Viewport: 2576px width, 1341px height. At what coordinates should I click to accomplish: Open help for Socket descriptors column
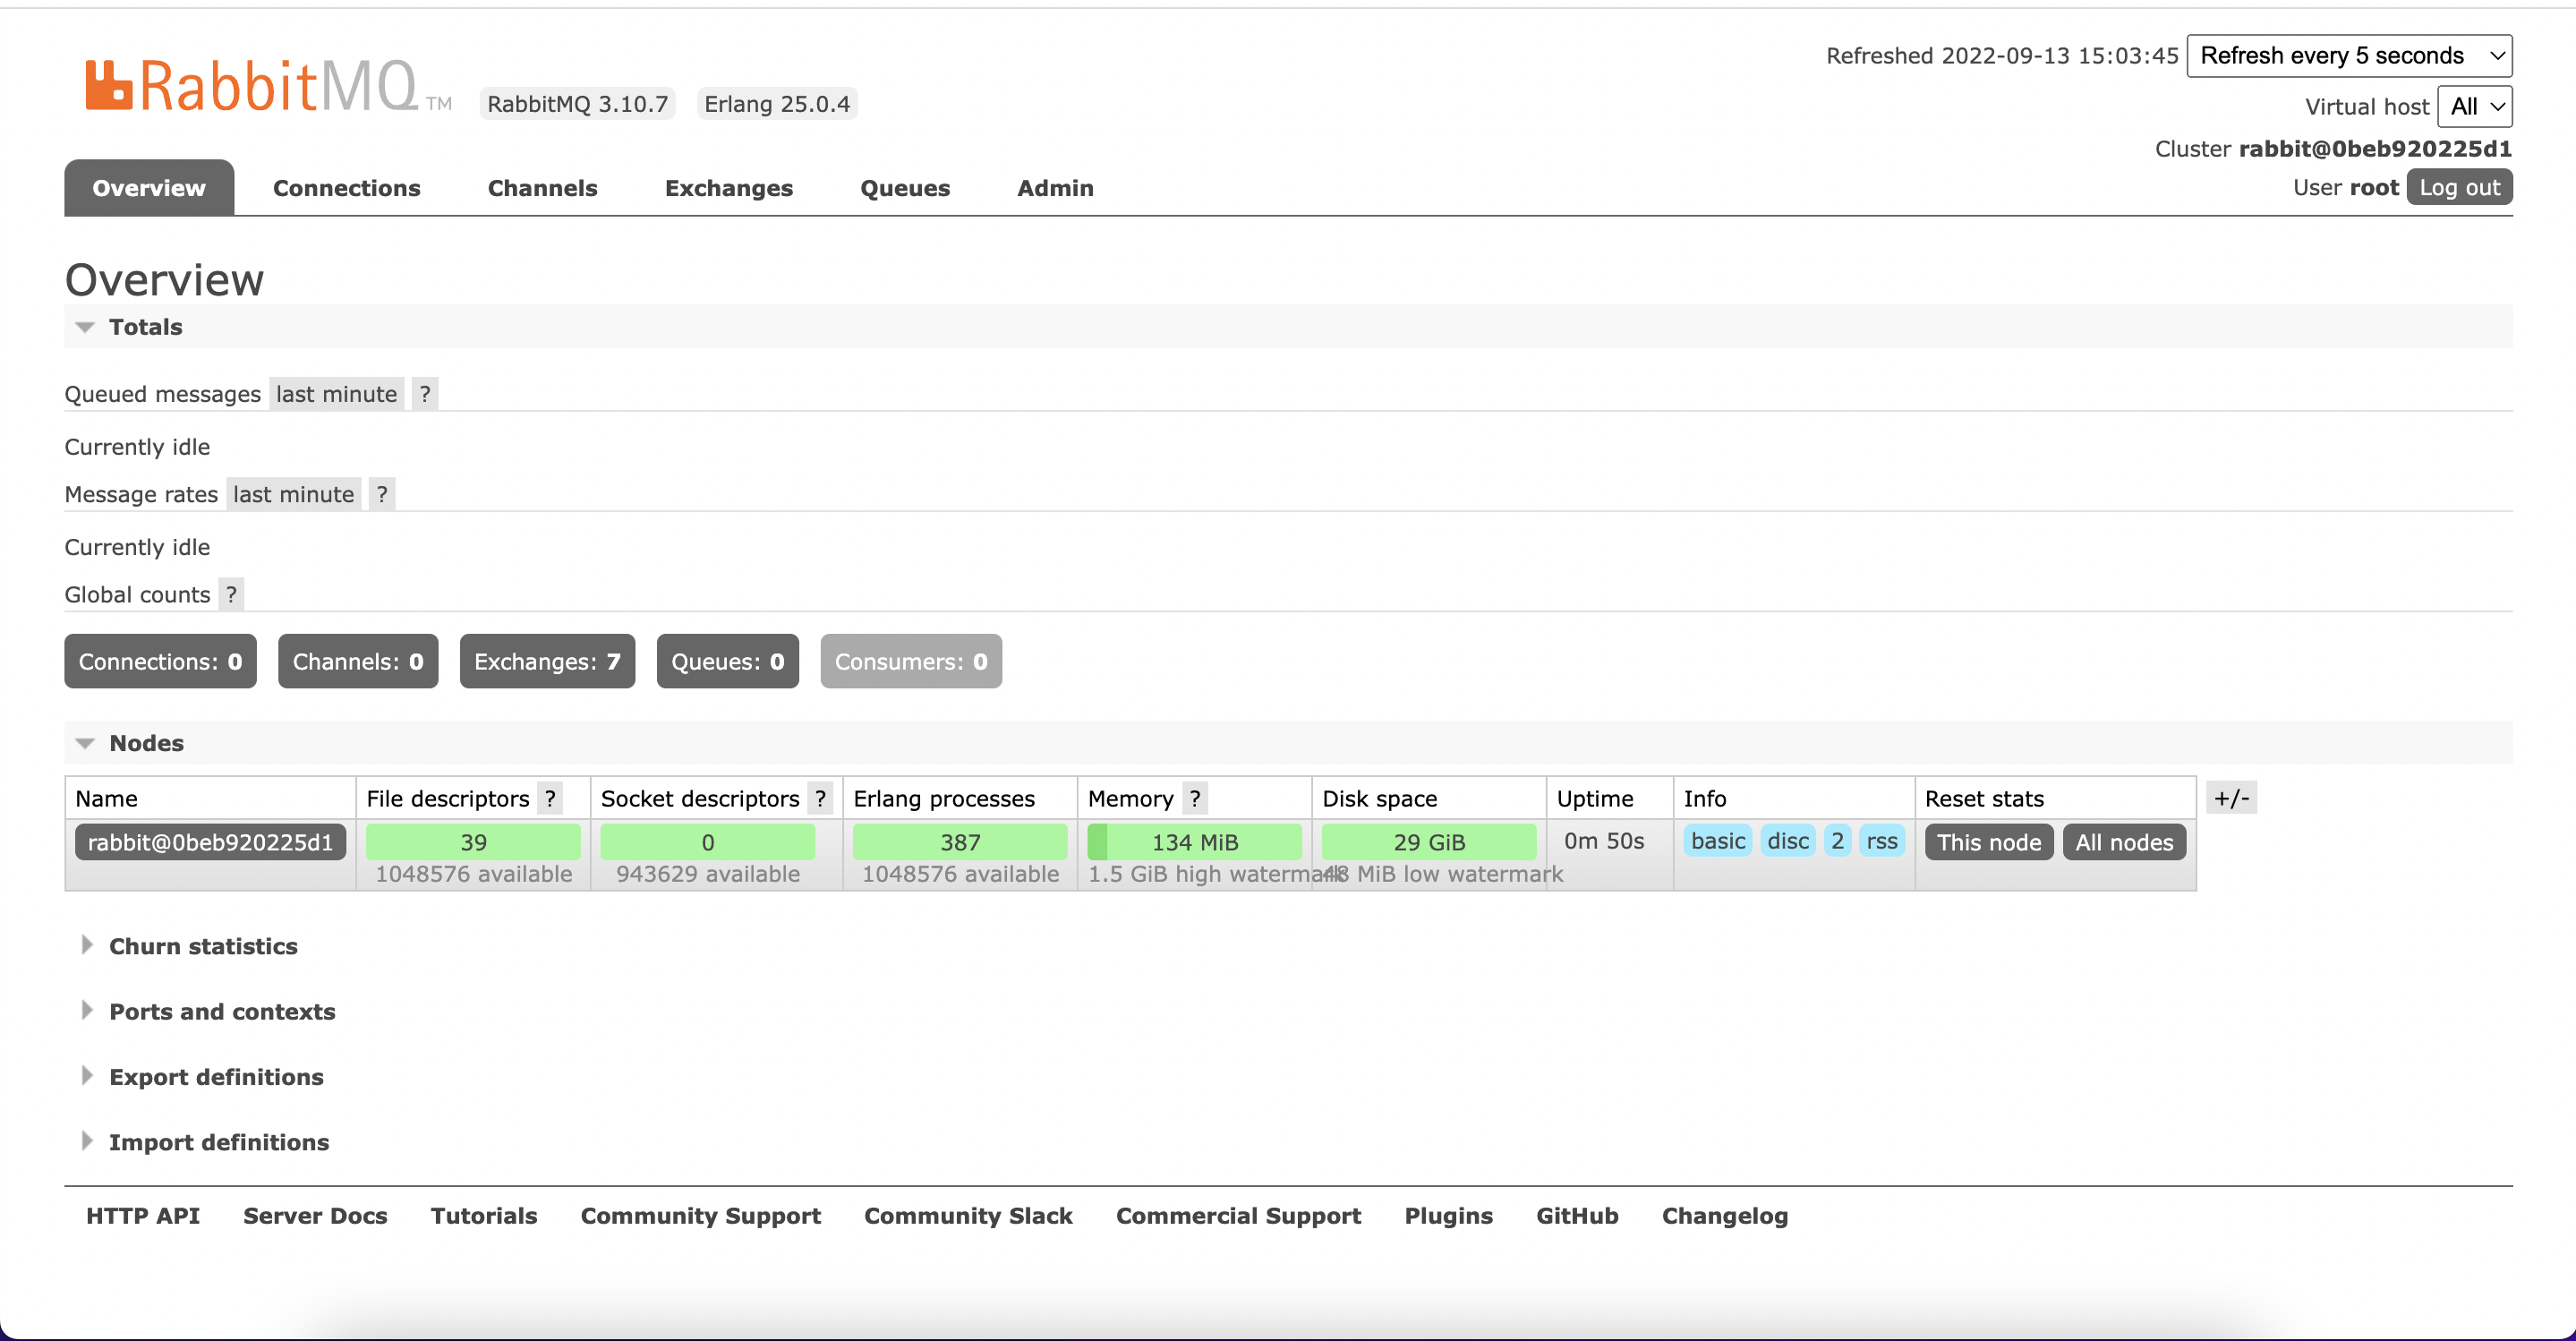coord(820,798)
